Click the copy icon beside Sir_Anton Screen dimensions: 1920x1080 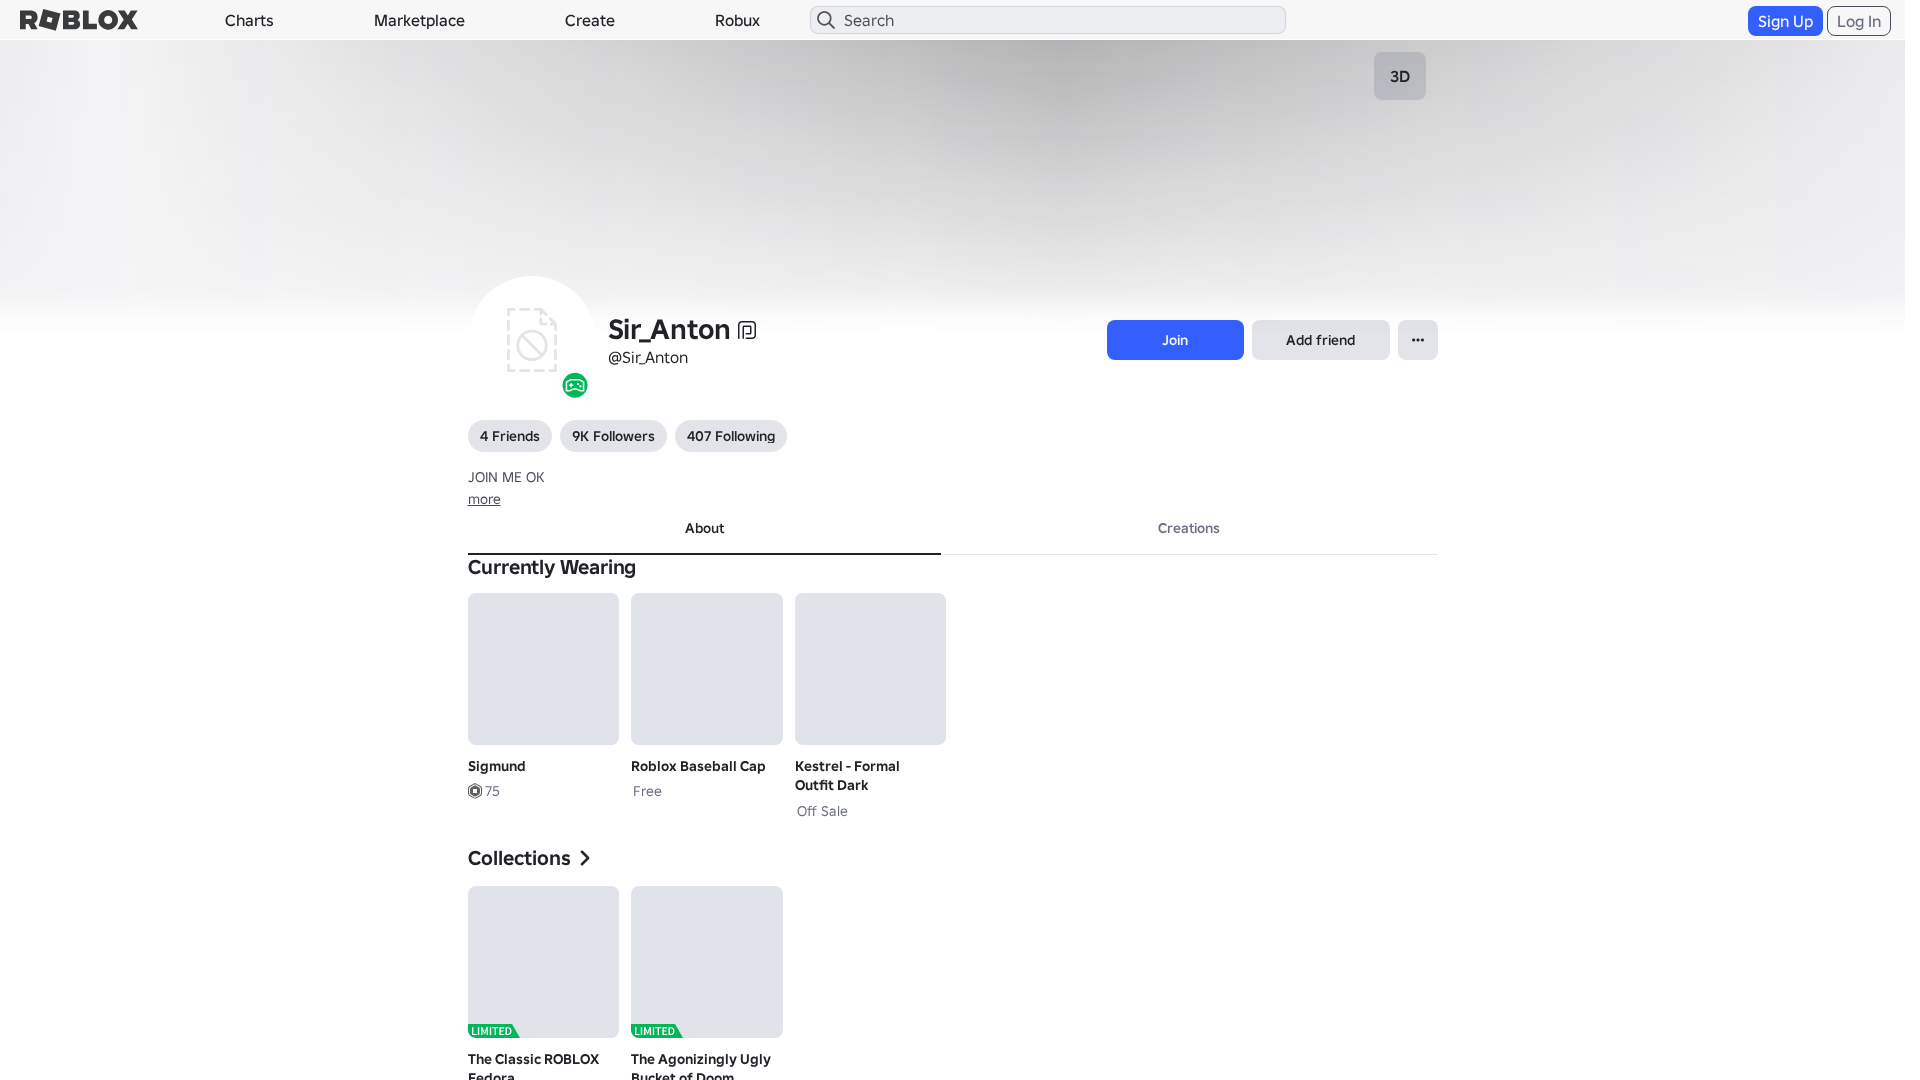point(747,330)
